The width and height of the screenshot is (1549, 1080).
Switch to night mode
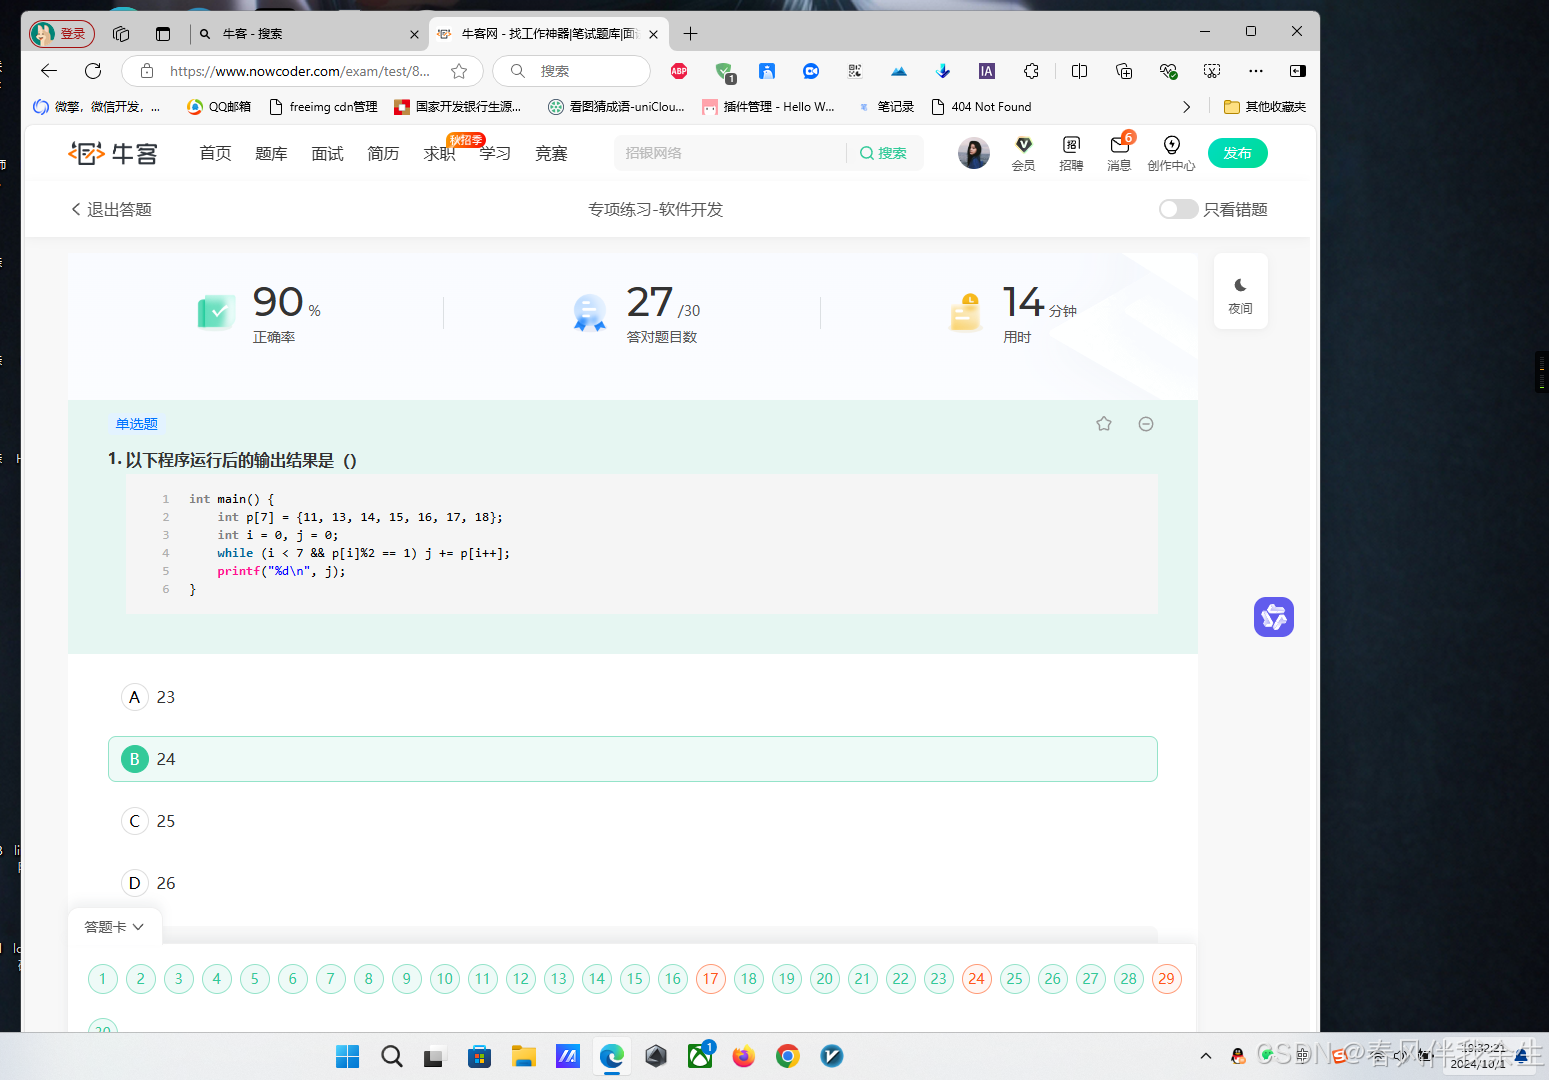[x=1240, y=291]
